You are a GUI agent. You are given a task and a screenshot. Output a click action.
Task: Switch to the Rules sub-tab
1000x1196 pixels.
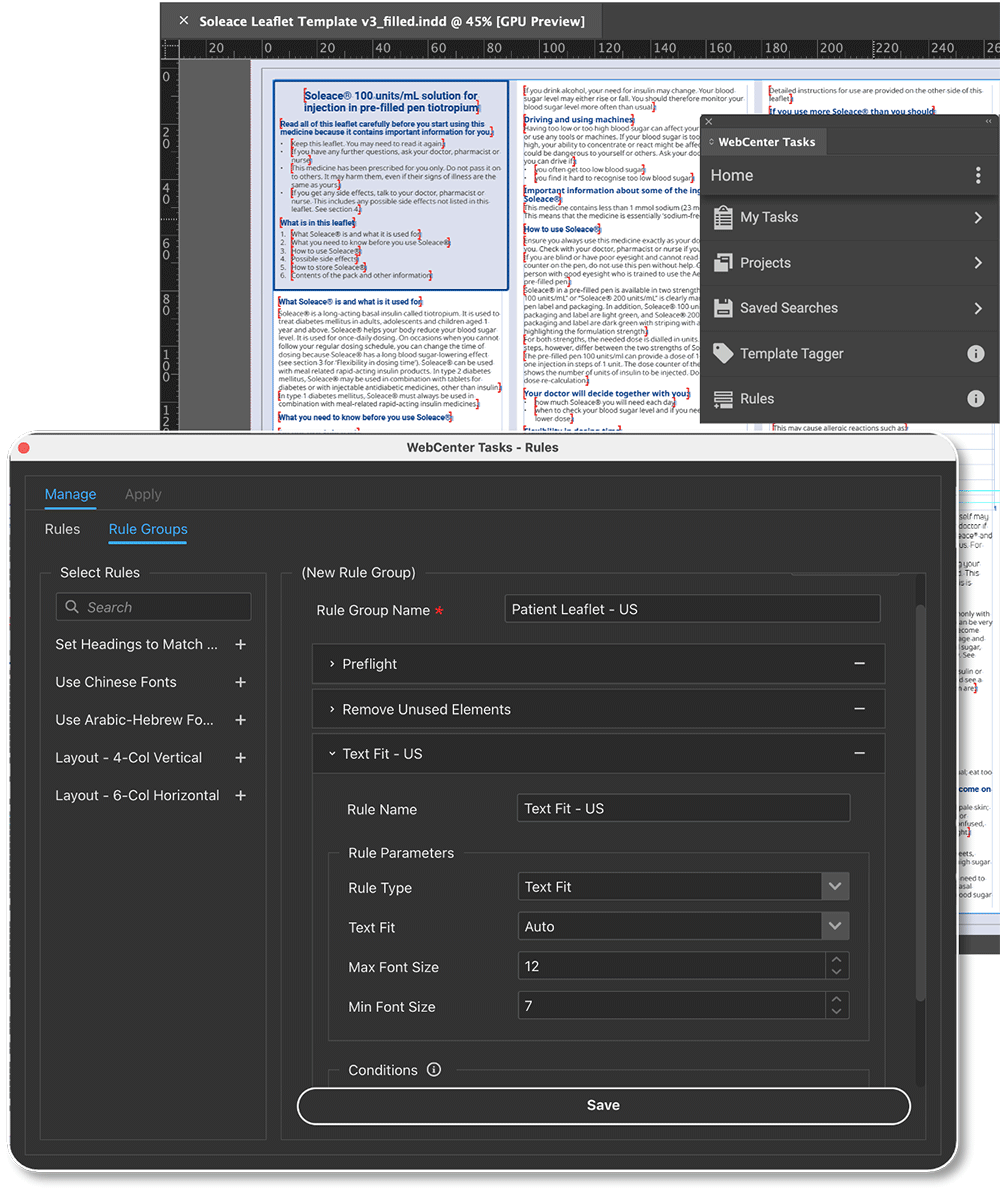[63, 529]
